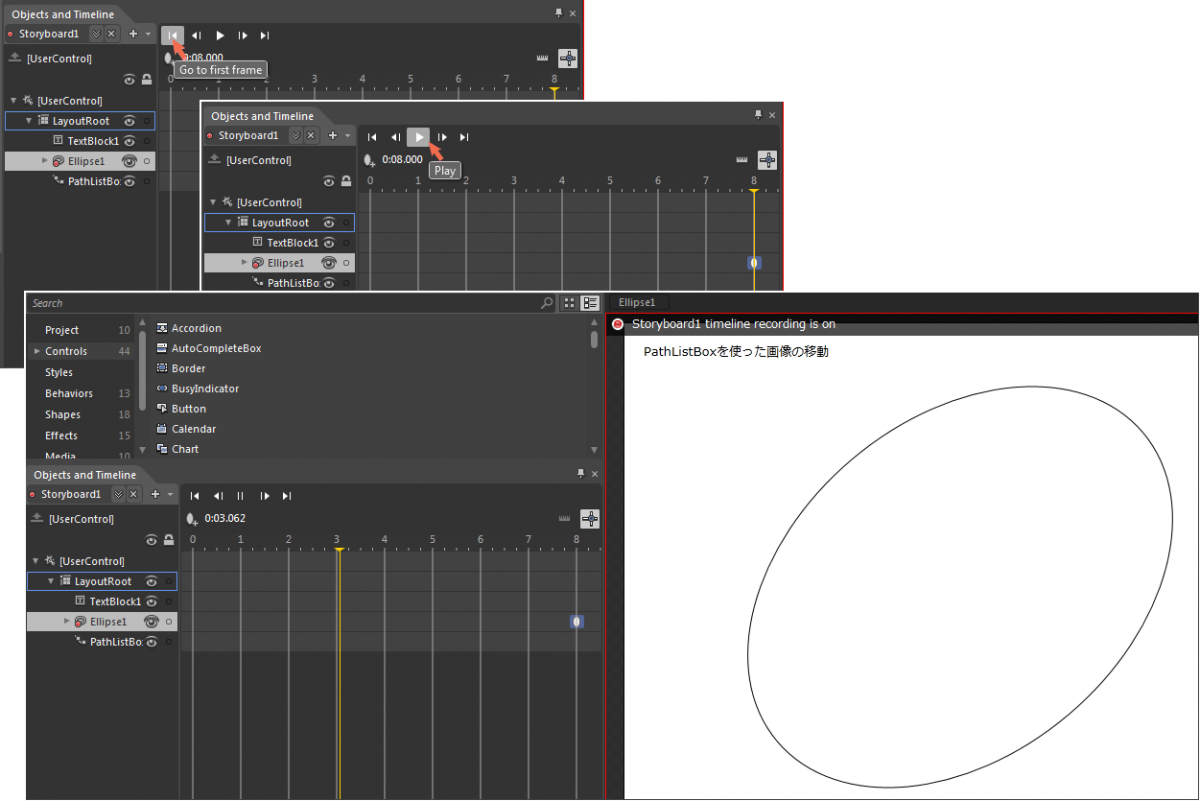Viewport: 1200px width, 801px height.
Task: Go to previous frame in 0:03.062 timeline panel
Action: [x=218, y=496]
